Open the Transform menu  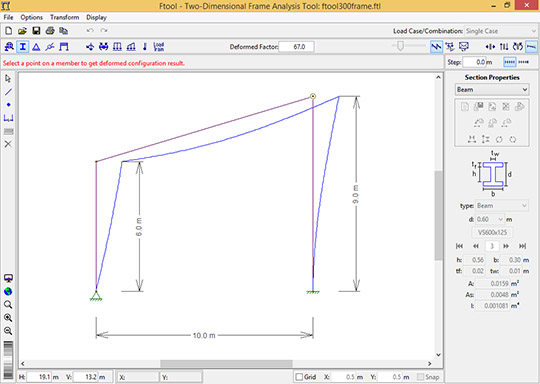tap(64, 17)
